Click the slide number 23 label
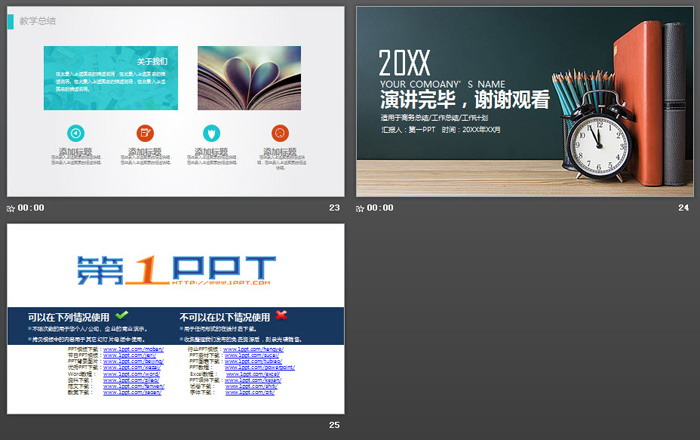 tap(334, 208)
